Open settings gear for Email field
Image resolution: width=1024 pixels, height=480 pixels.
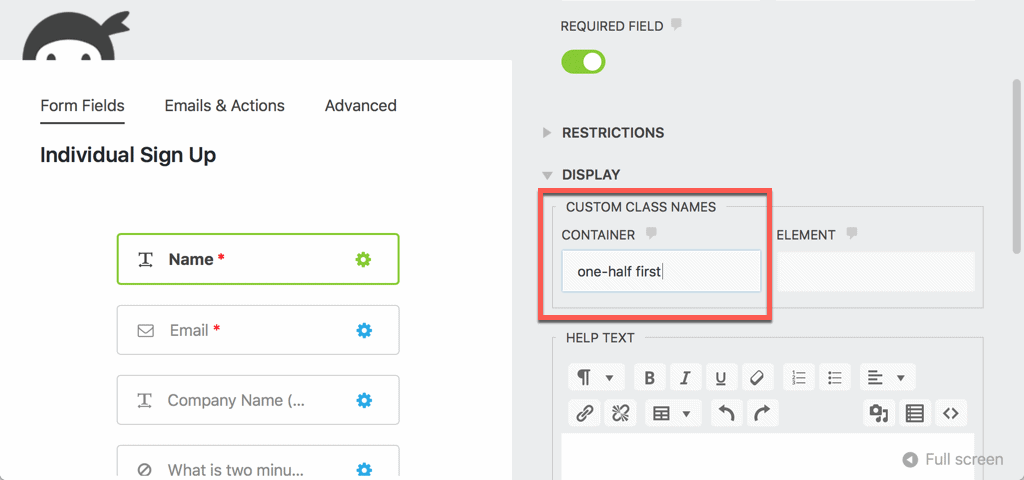(x=364, y=330)
